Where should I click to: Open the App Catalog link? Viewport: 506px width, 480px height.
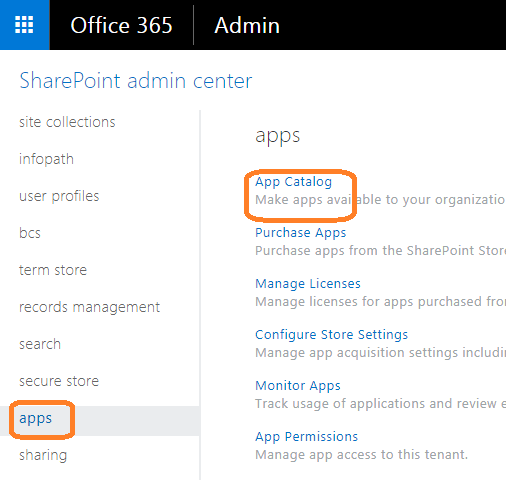(294, 182)
